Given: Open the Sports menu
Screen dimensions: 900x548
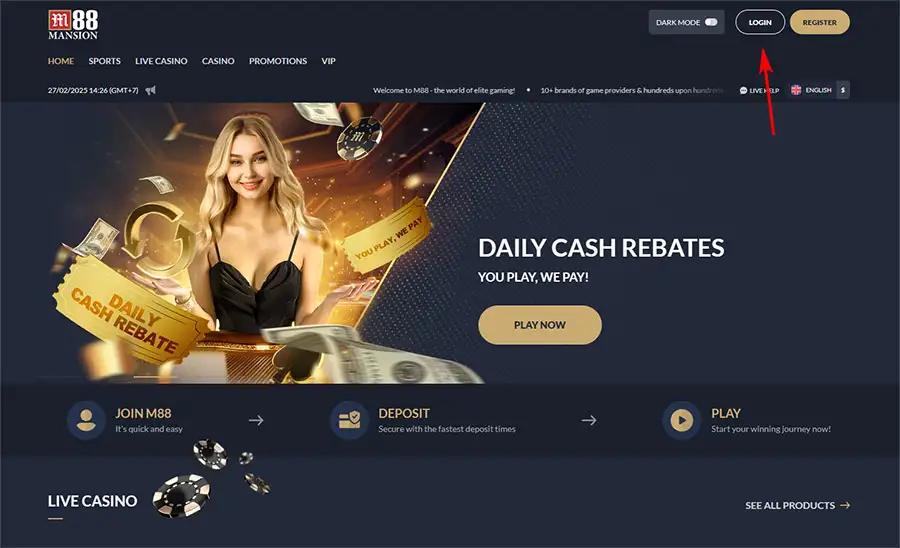Looking at the screenshot, I should tap(104, 61).
